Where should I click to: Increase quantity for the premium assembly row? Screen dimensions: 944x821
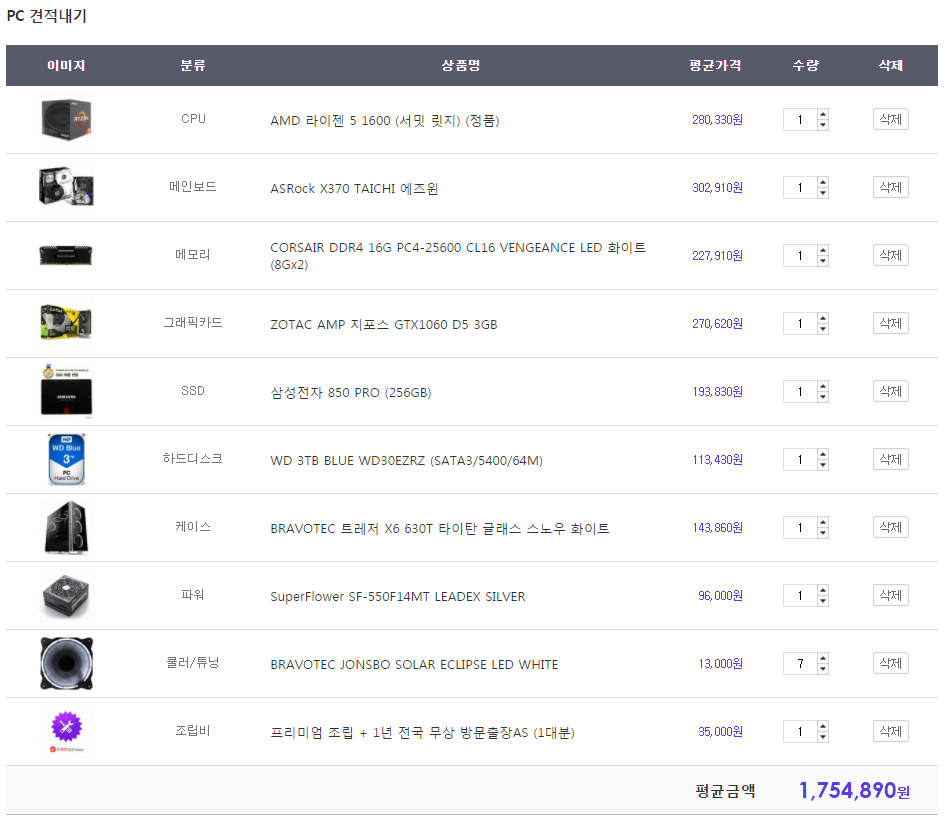point(822,727)
